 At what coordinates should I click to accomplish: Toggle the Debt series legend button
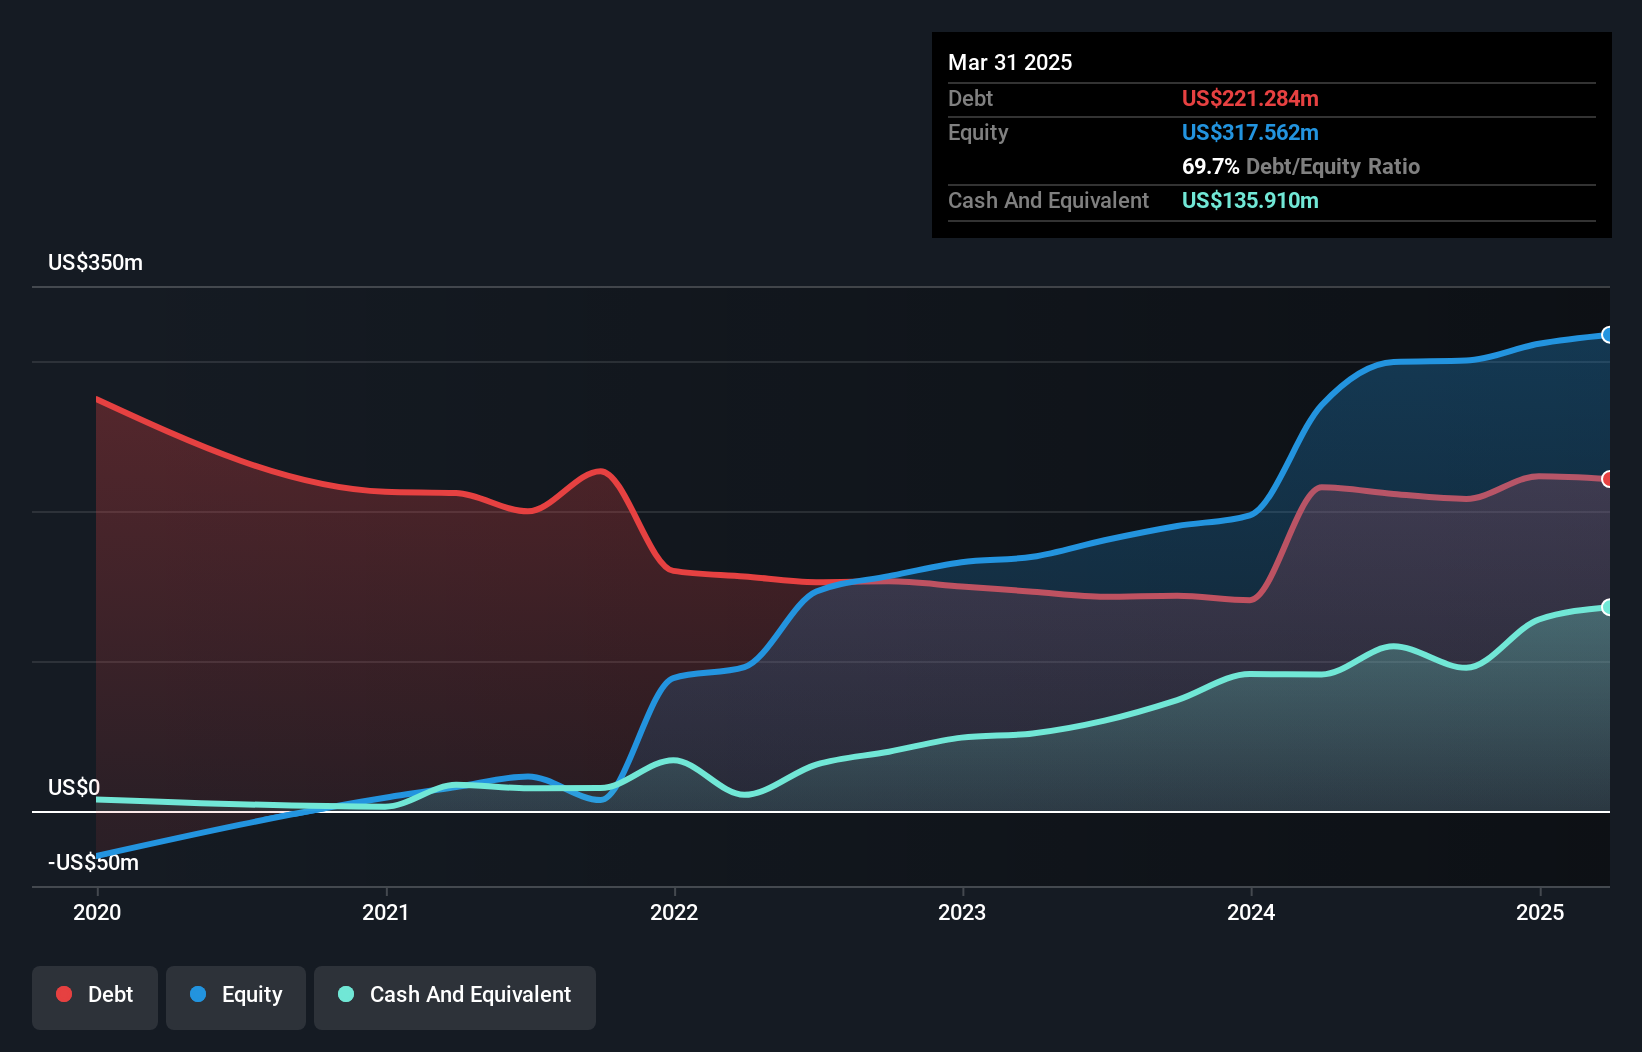95,997
